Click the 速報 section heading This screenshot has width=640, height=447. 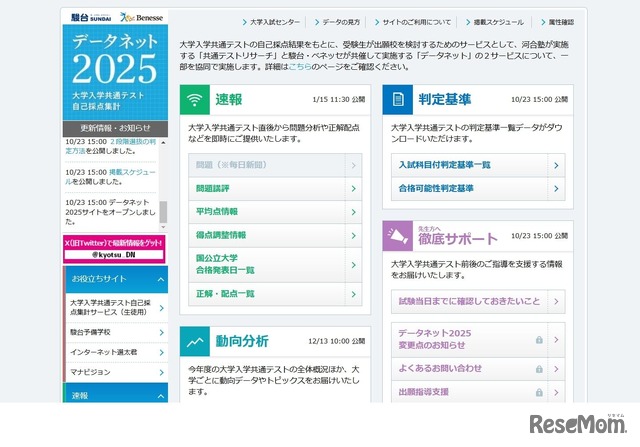(x=229, y=100)
